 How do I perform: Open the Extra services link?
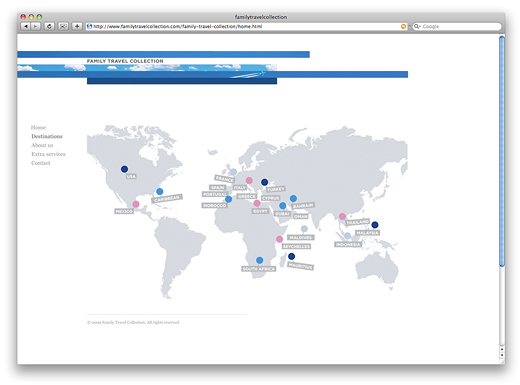[x=48, y=154]
